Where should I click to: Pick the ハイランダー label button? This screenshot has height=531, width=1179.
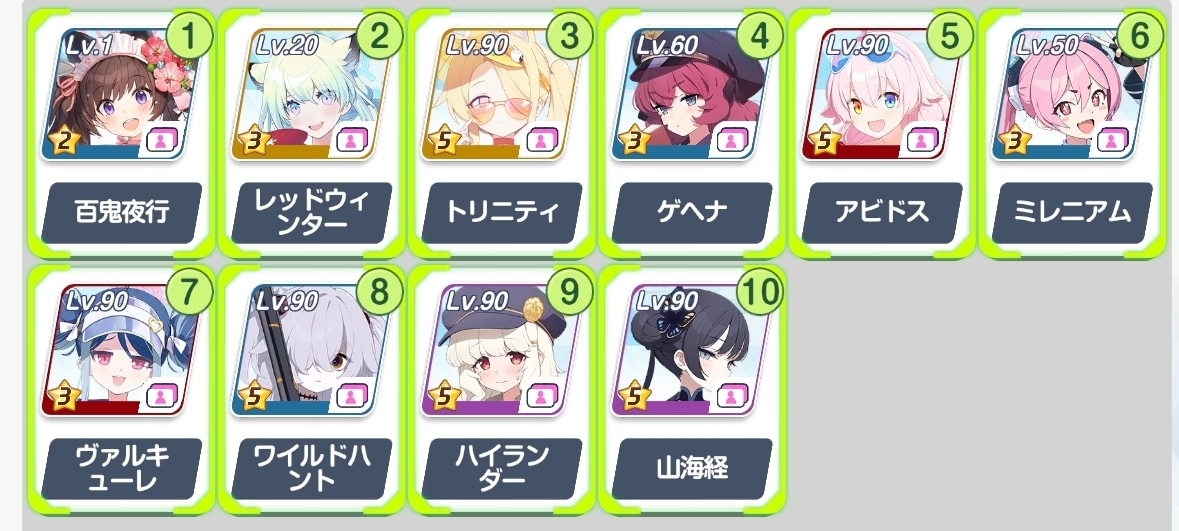(502, 469)
